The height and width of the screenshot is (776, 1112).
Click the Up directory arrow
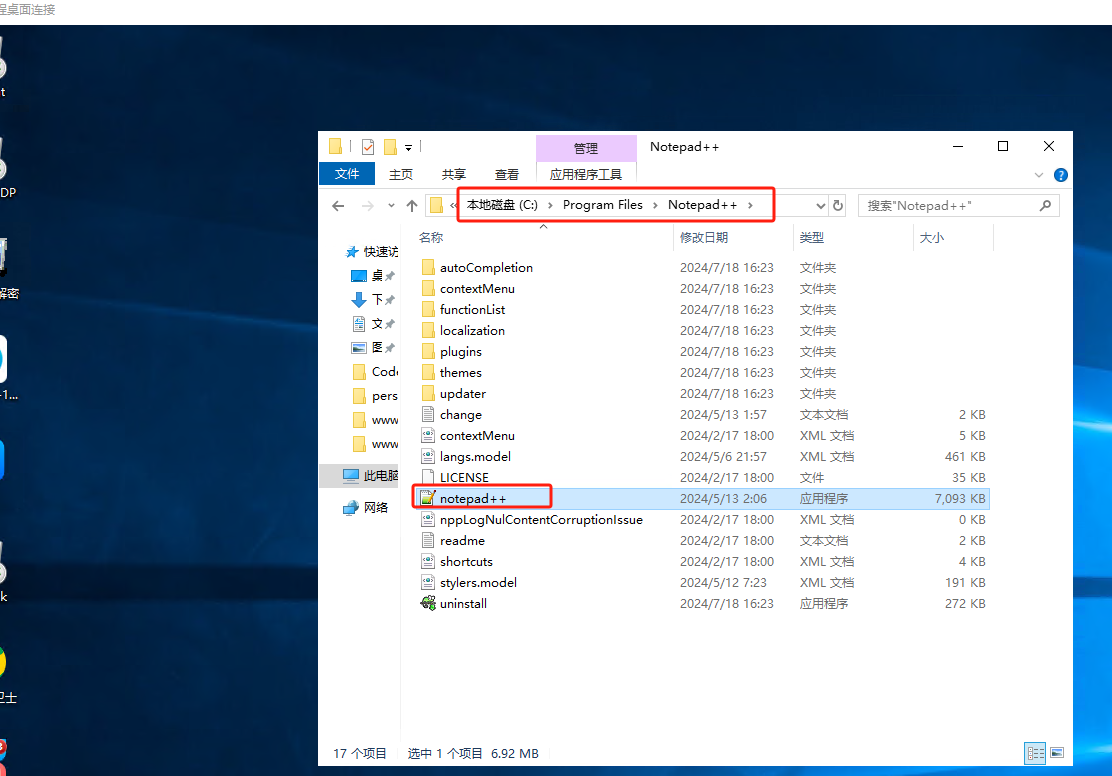point(412,206)
